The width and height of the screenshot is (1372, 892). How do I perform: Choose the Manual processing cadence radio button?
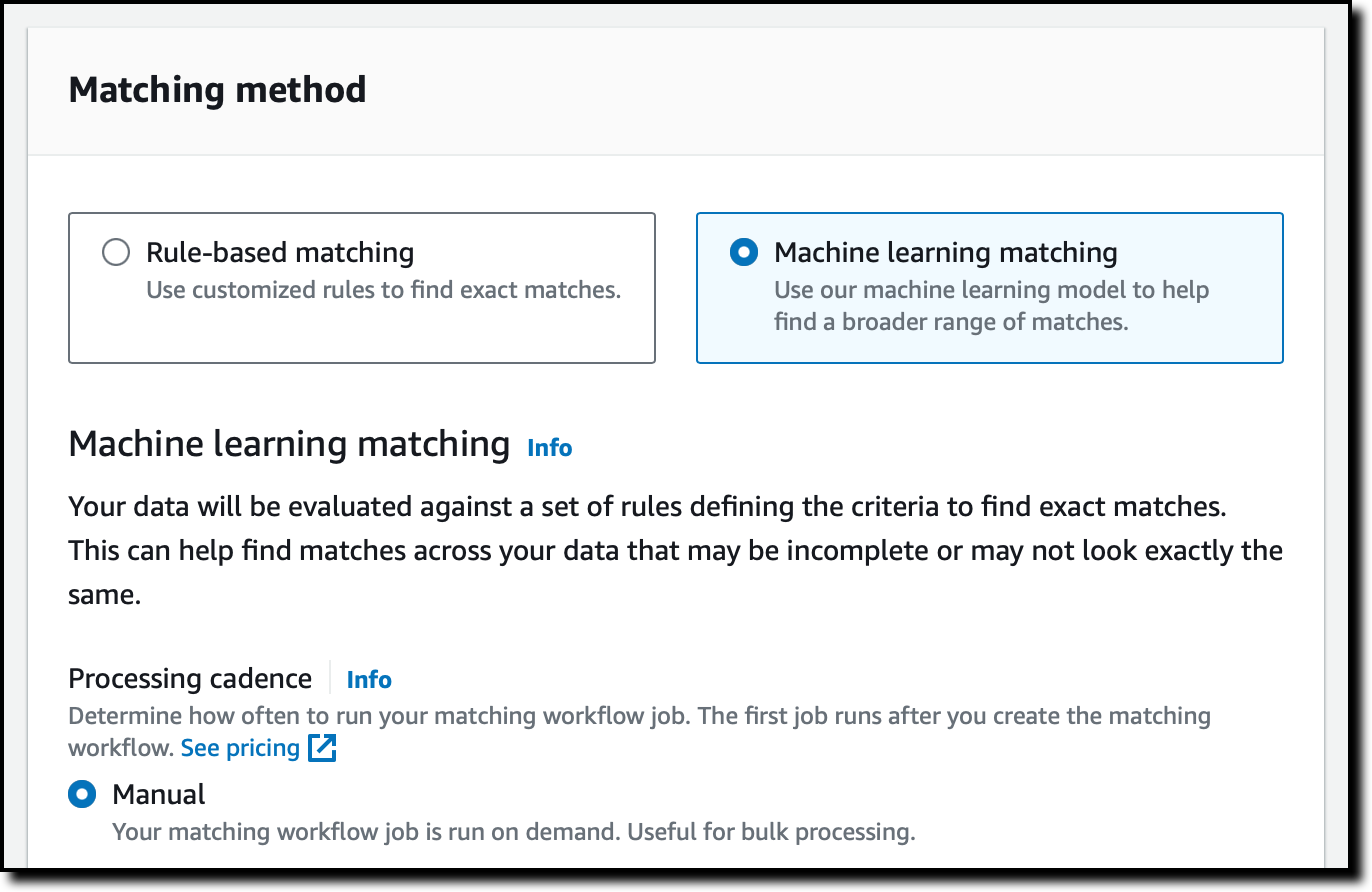pyautogui.click(x=82, y=795)
